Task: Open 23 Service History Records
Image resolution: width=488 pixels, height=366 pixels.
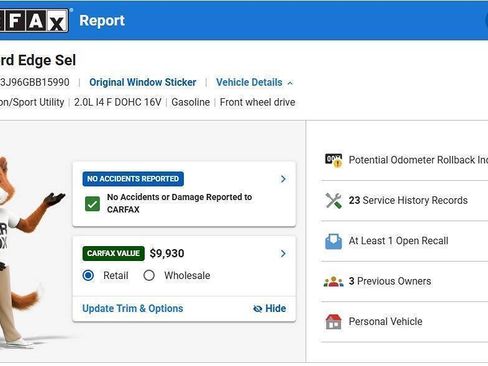Action: (x=404, y=201)
